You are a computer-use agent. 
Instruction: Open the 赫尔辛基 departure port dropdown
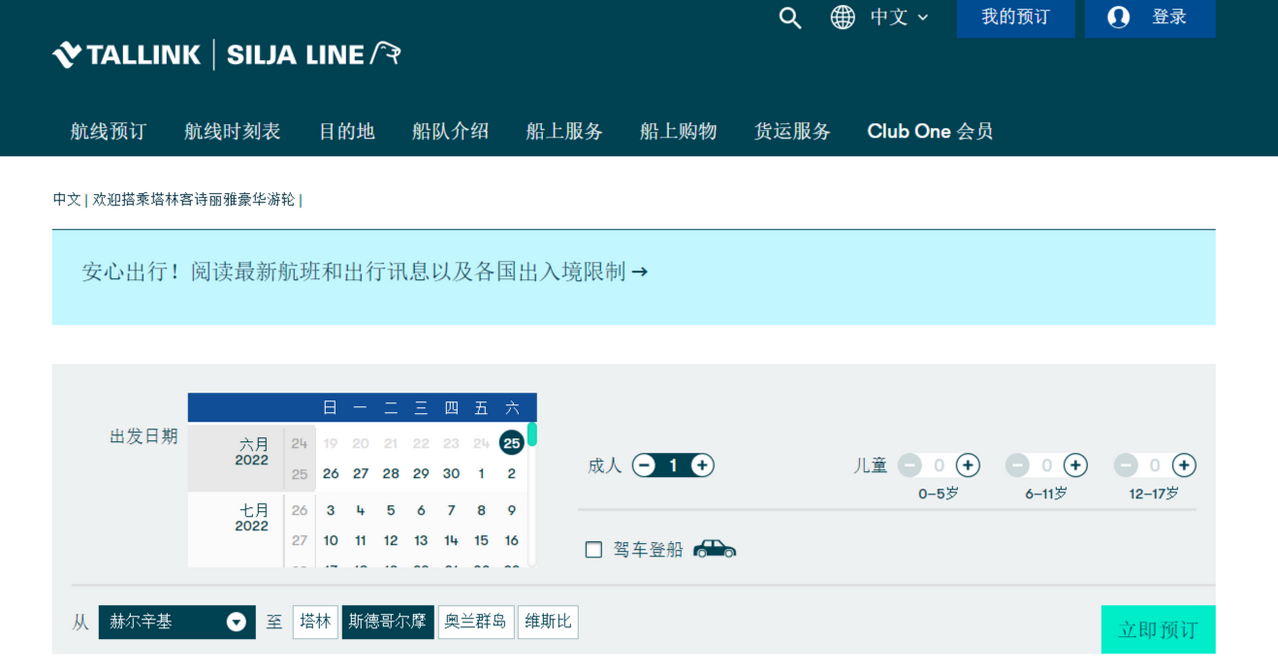click(177, 622)
